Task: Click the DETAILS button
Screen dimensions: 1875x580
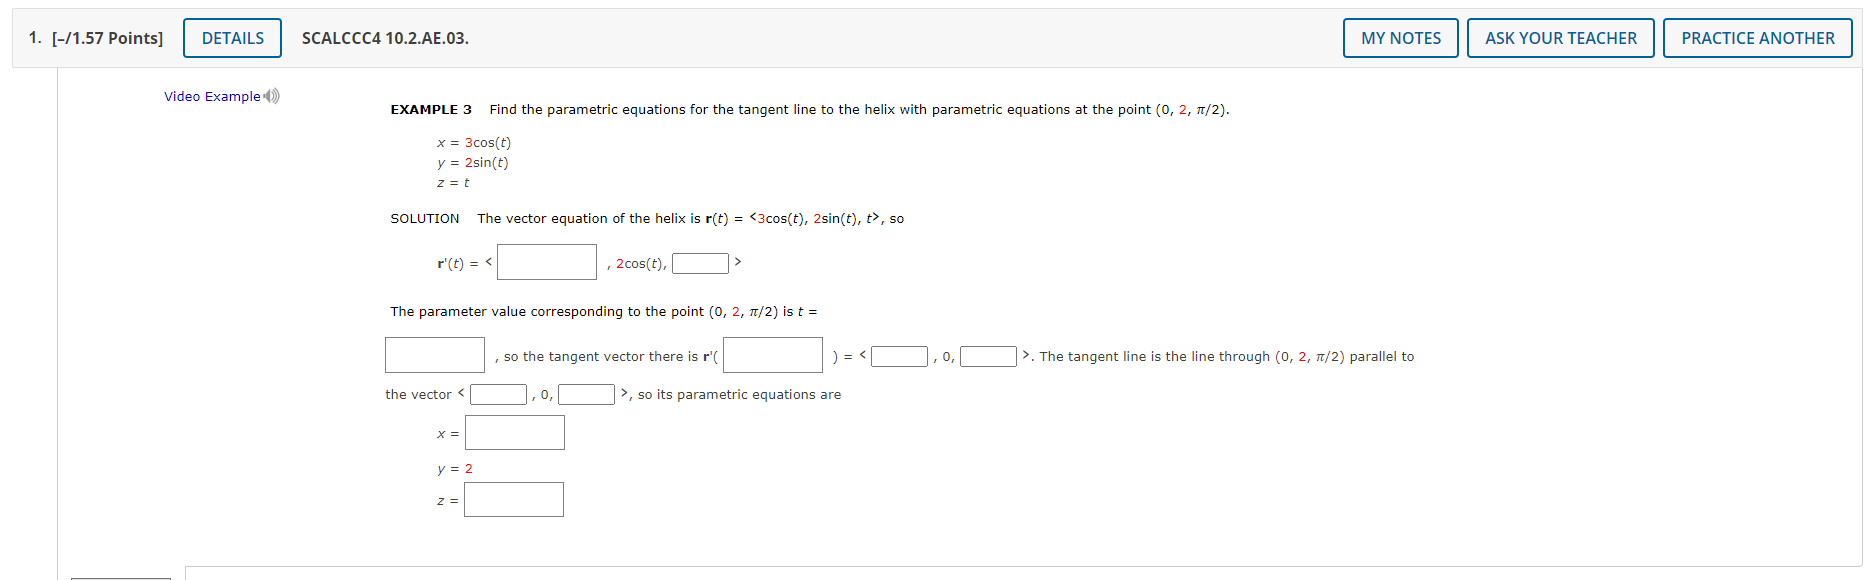Action: (232, 37)
